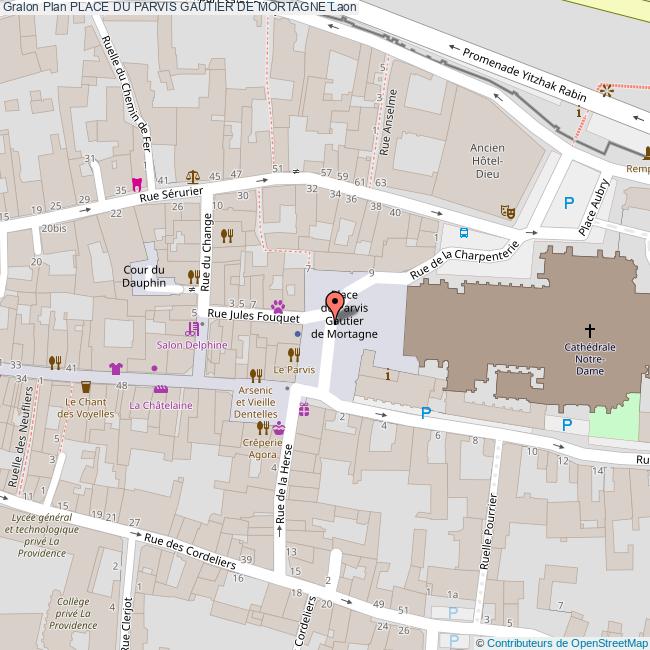Click the theatre masks icon by Ancien Hôtel-Dieu
650x650 pixels.
coord(507,212)
